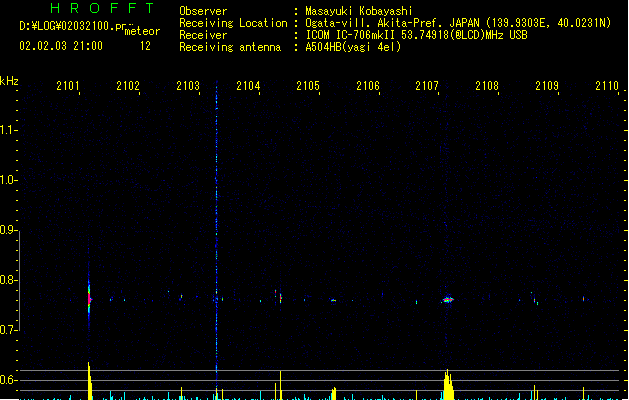Image resolution: width=629 pixels, height=400 pixels.
Task: Click the tall yellow intensity peak near 2101
Action: tap(90, 381)
